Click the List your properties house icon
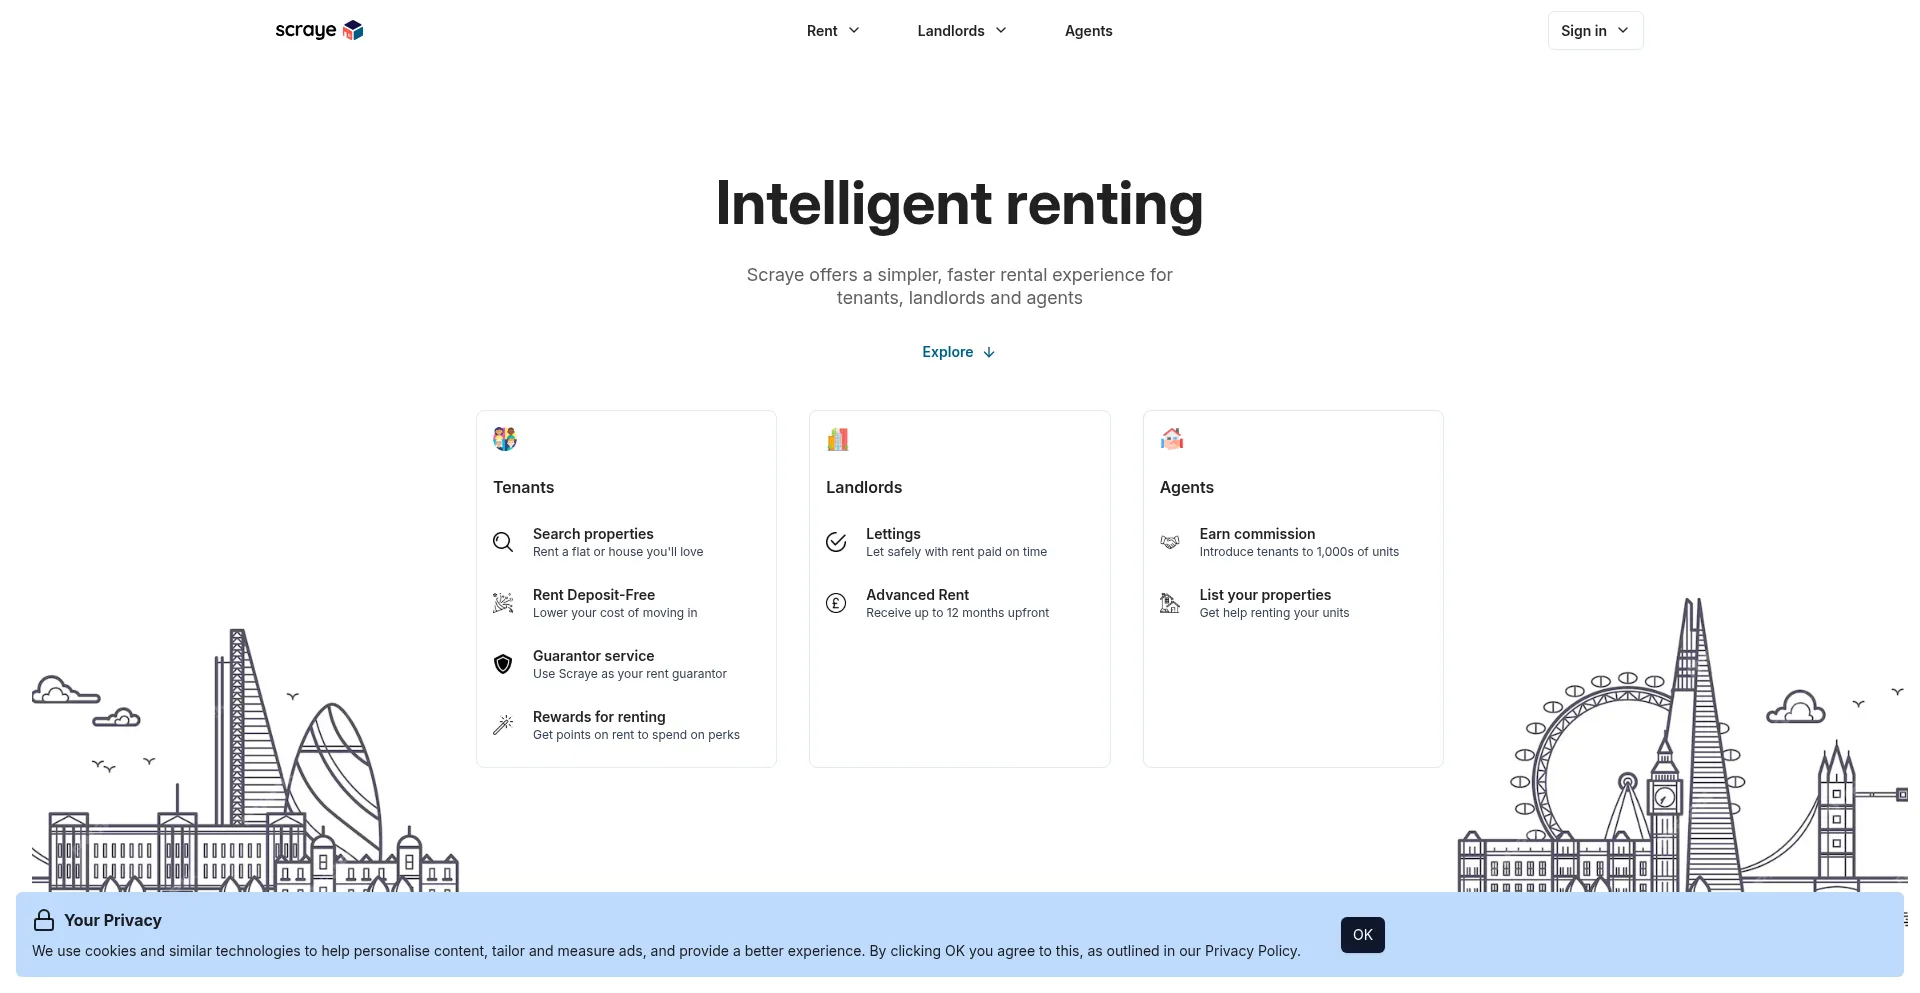Screen dimensions: 1920x993 coord(1170,603)
